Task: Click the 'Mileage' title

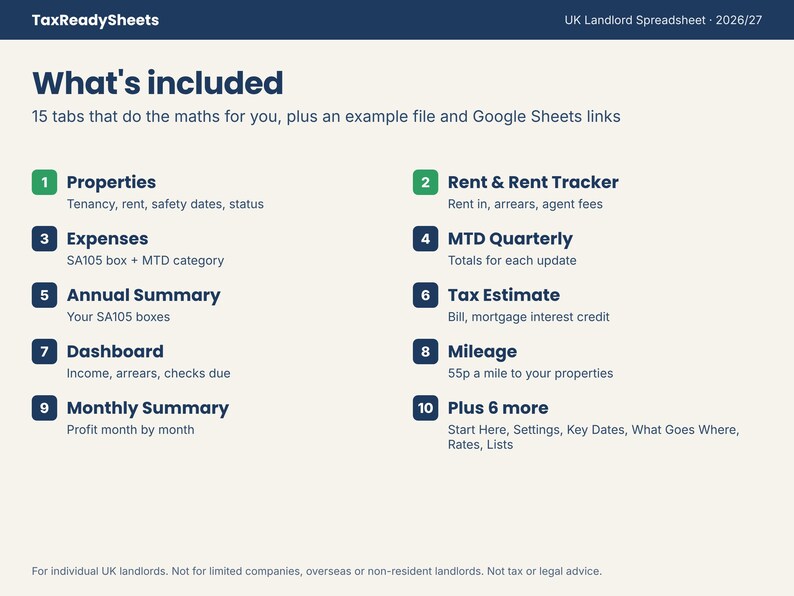Action: (483, 351)
